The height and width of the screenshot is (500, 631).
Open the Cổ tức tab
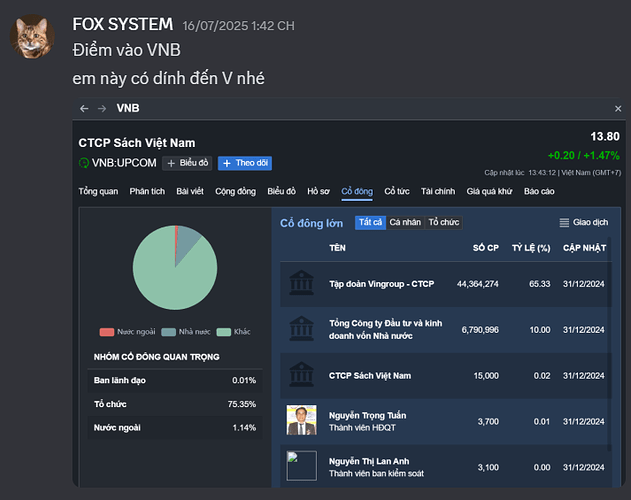397,191
